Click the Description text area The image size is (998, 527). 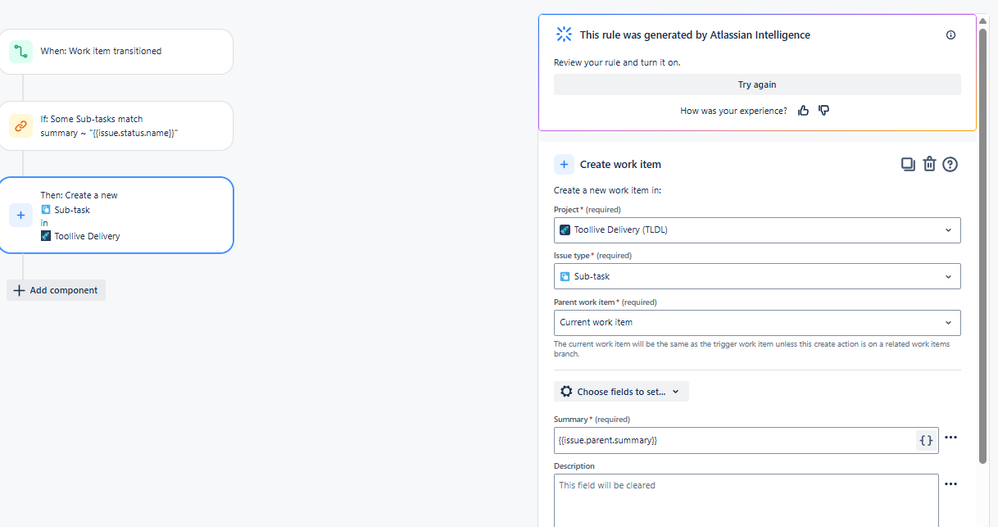pos(746,500)
